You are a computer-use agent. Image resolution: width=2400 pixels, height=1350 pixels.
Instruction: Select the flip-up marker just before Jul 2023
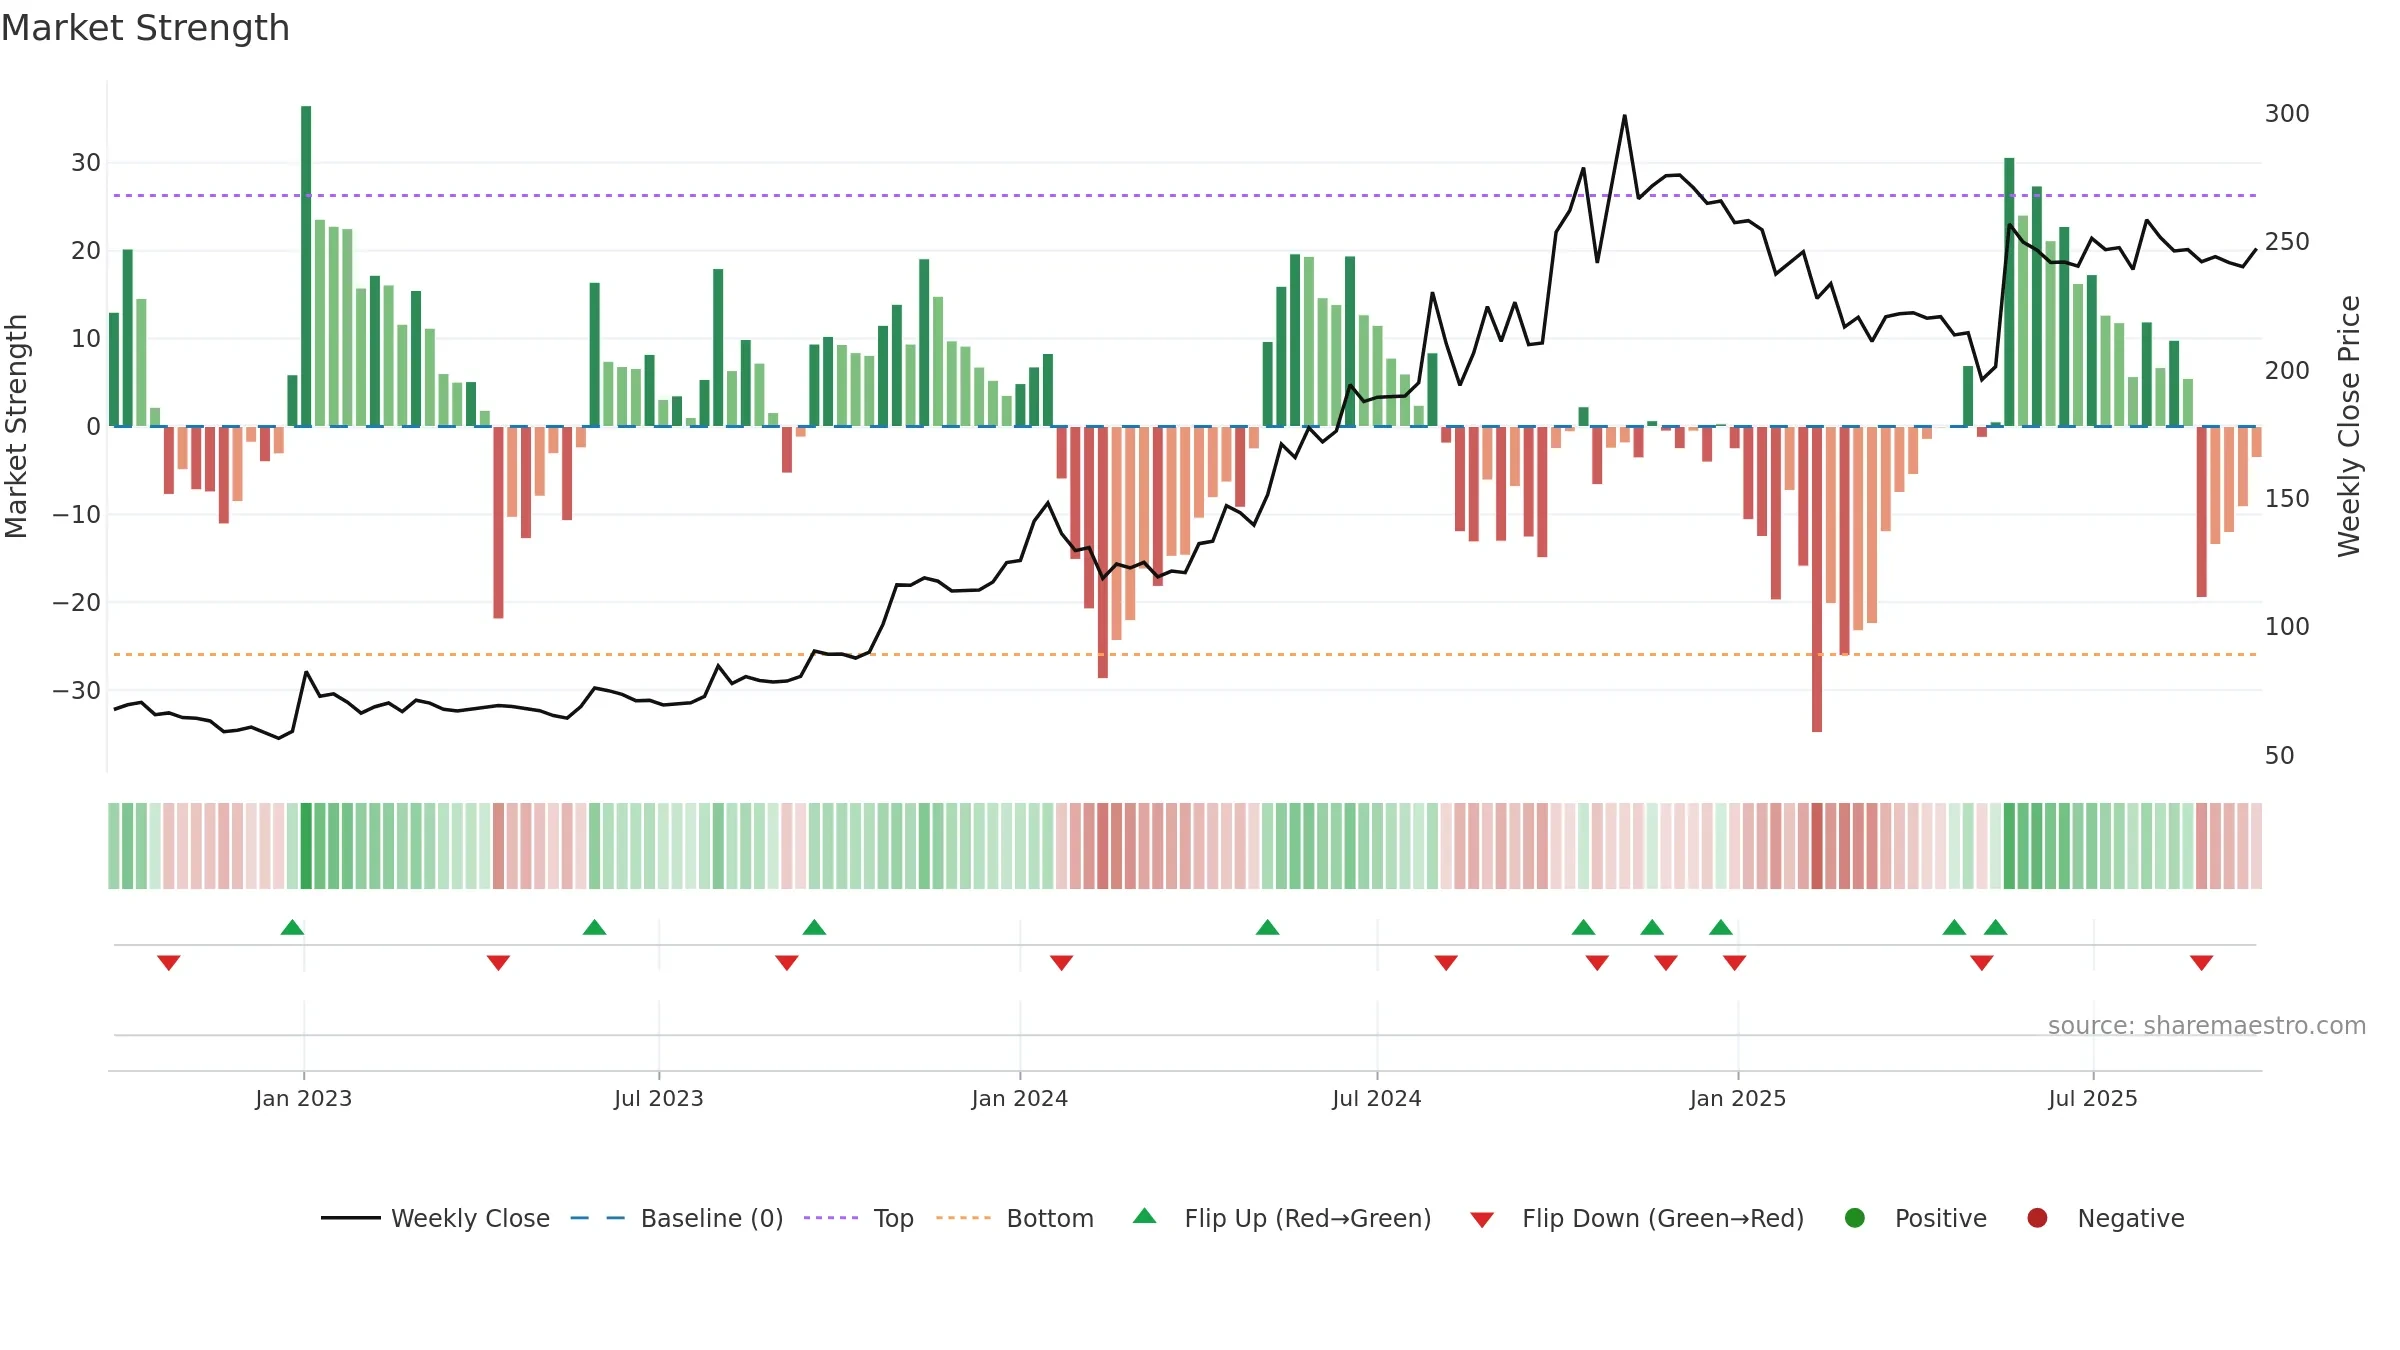(594, 927)
